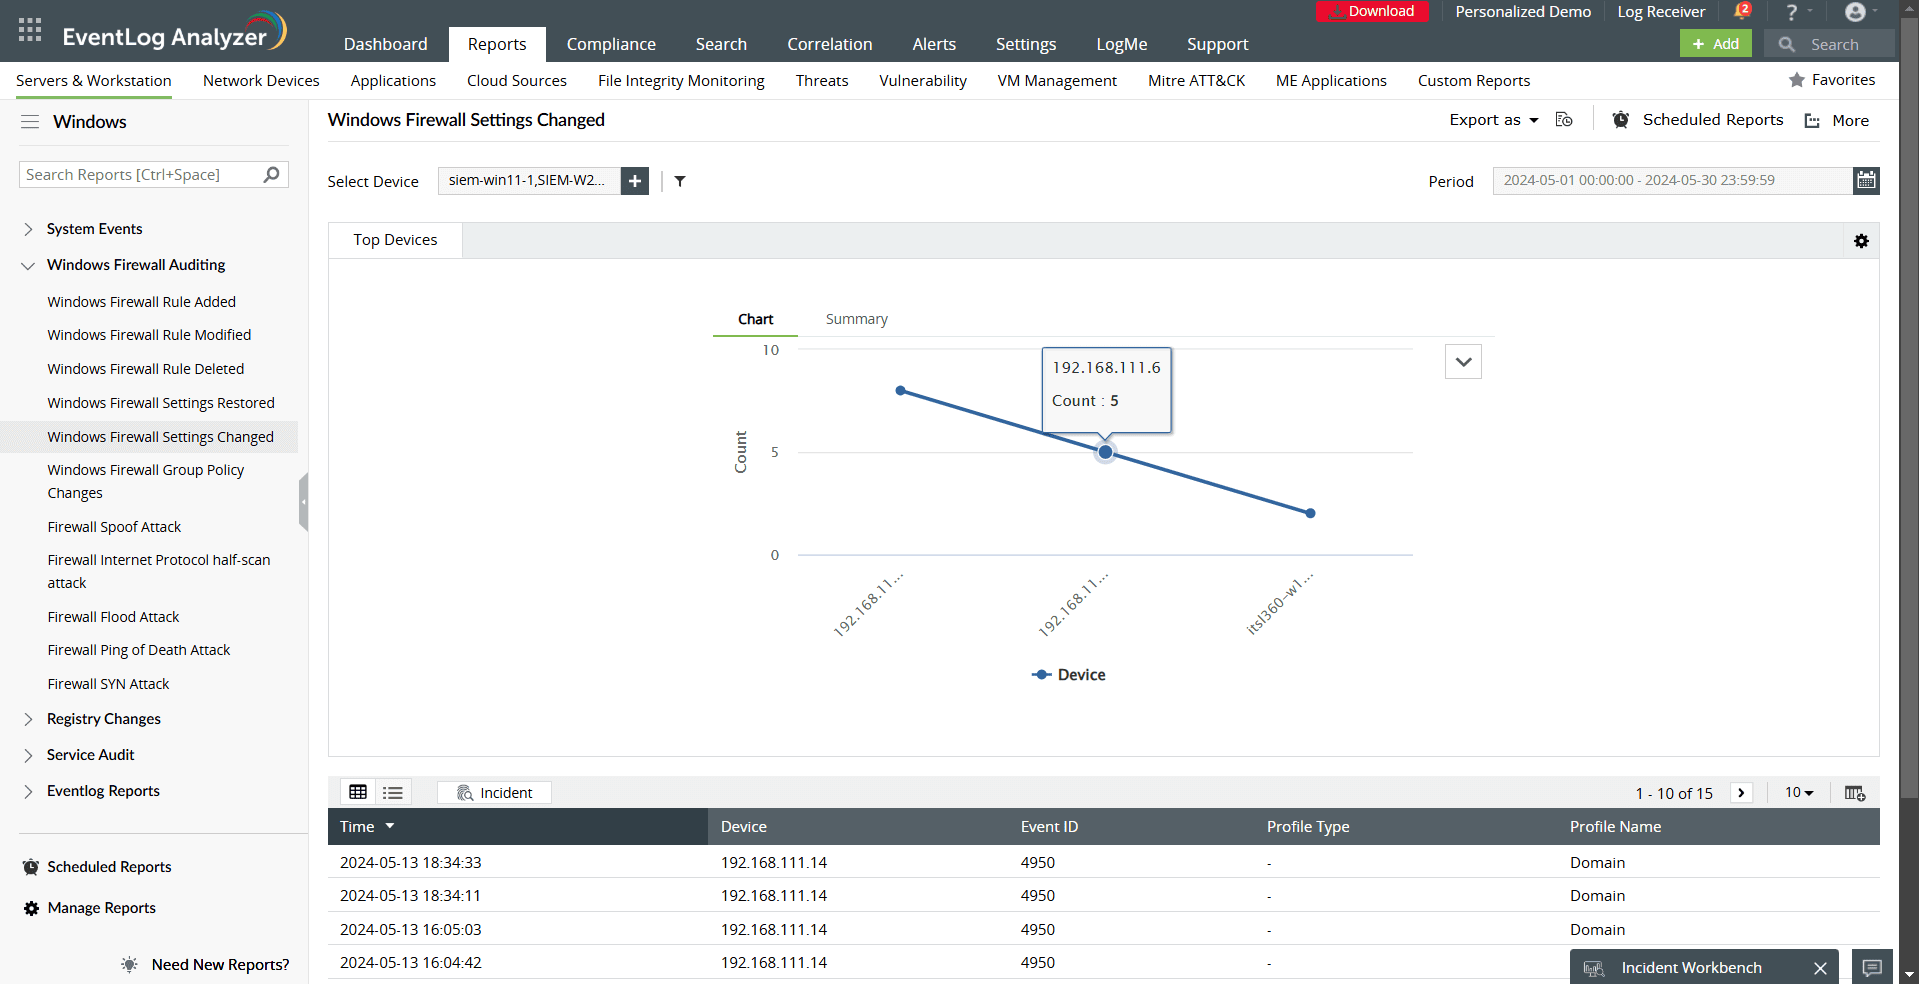Click the green Add button
Image resolution: width=1919 pixels, height=984 pixels.
[x=1715, y=43]
